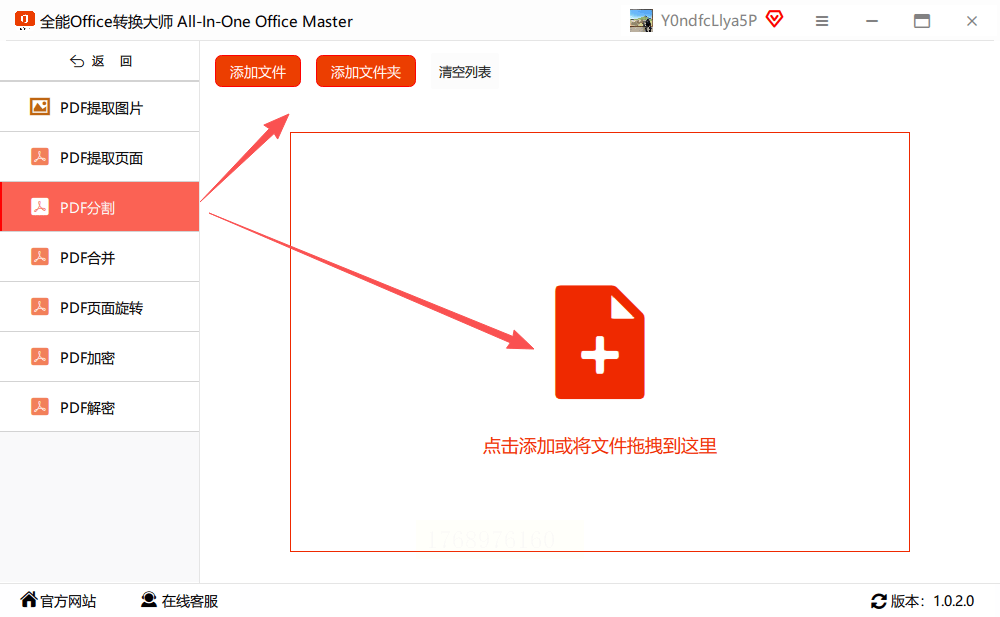Click the 点击添加或将文件拖拽到这里 text
Image resolution: width=1000 pixels, height=617 pixels.
point(599,445)
